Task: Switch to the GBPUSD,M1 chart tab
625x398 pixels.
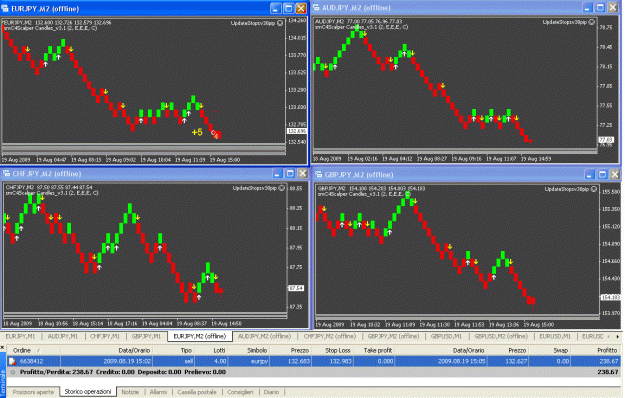Action: coord(446,336)
